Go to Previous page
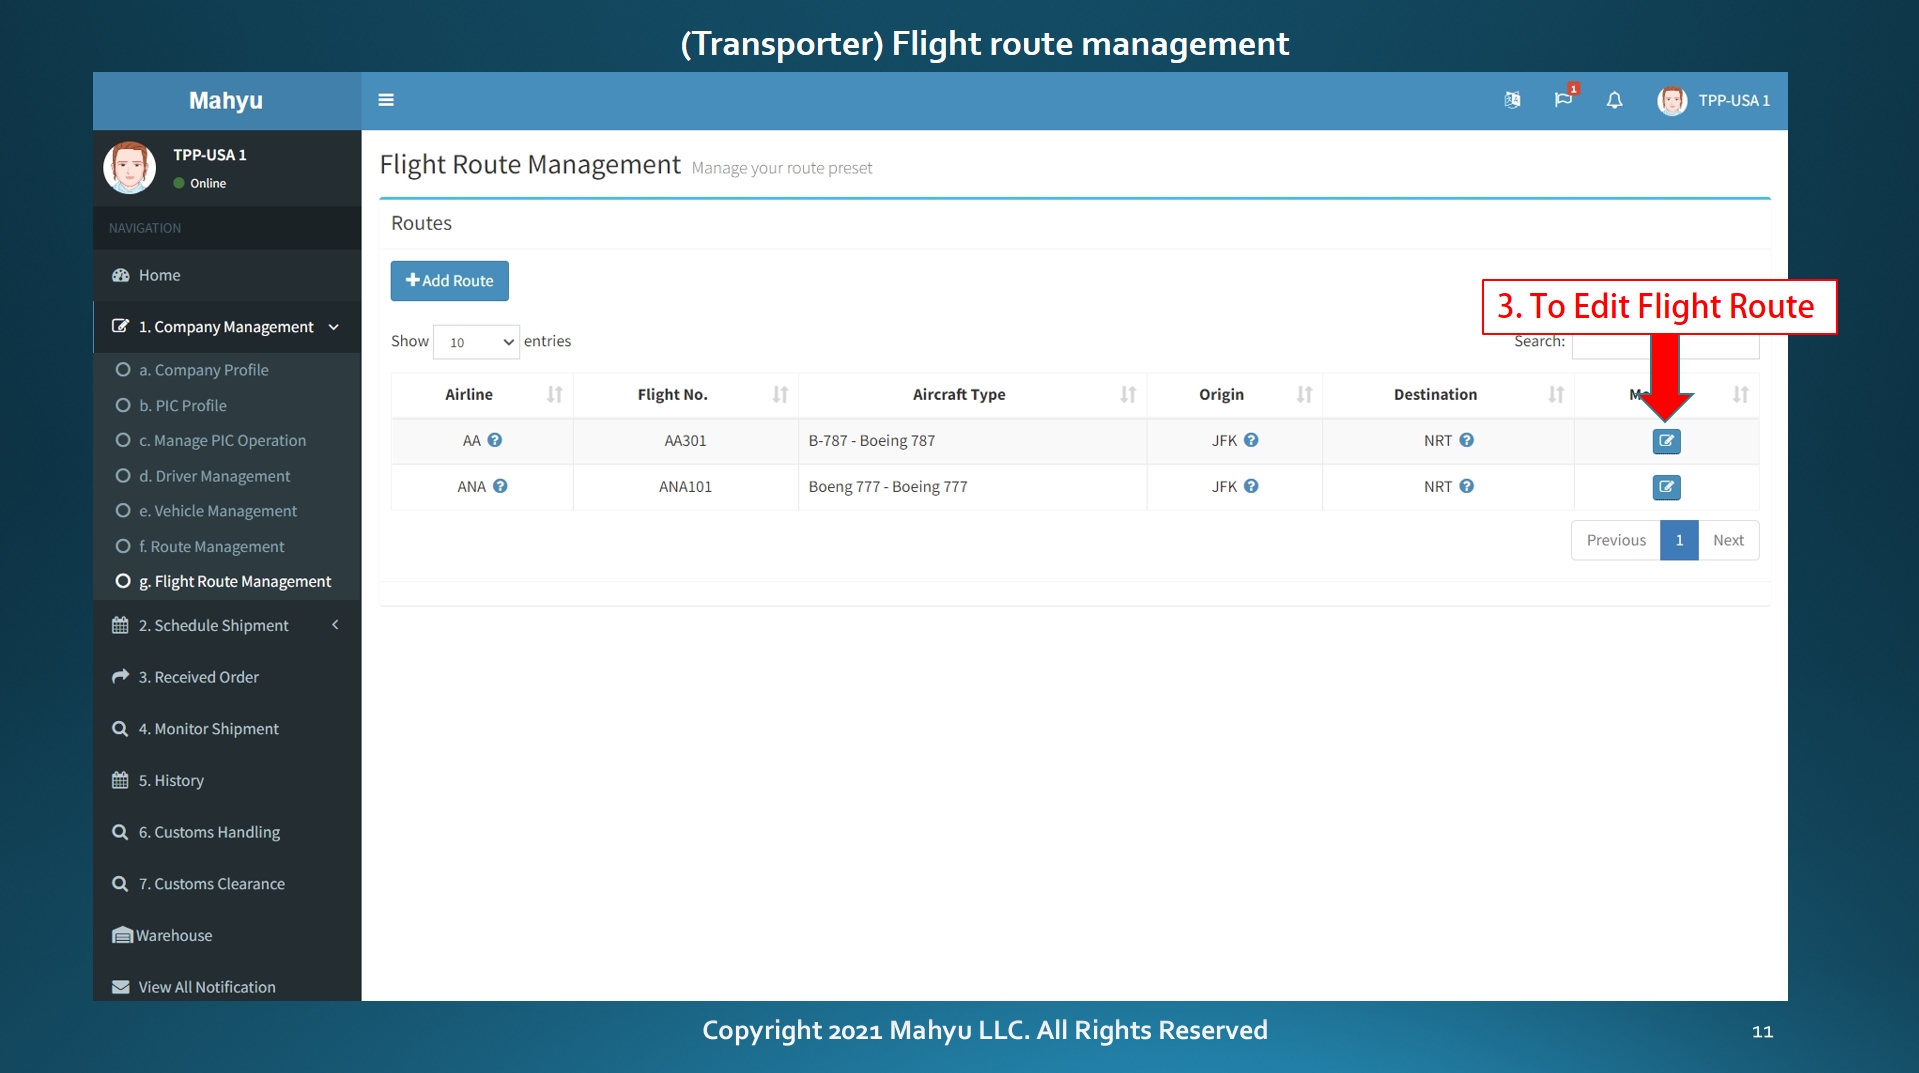Image resolution: width=1919 pixels, height=1073 pixels. 1616,540
